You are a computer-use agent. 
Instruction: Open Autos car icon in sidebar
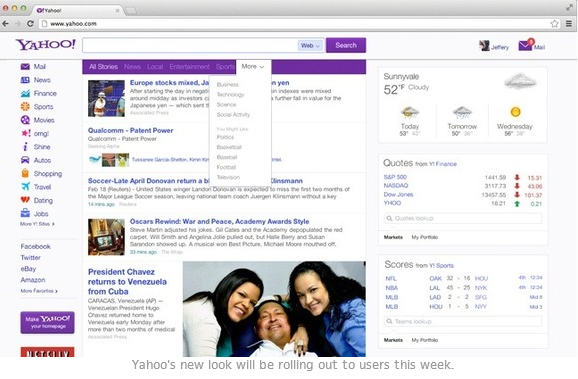coord(25,160)
